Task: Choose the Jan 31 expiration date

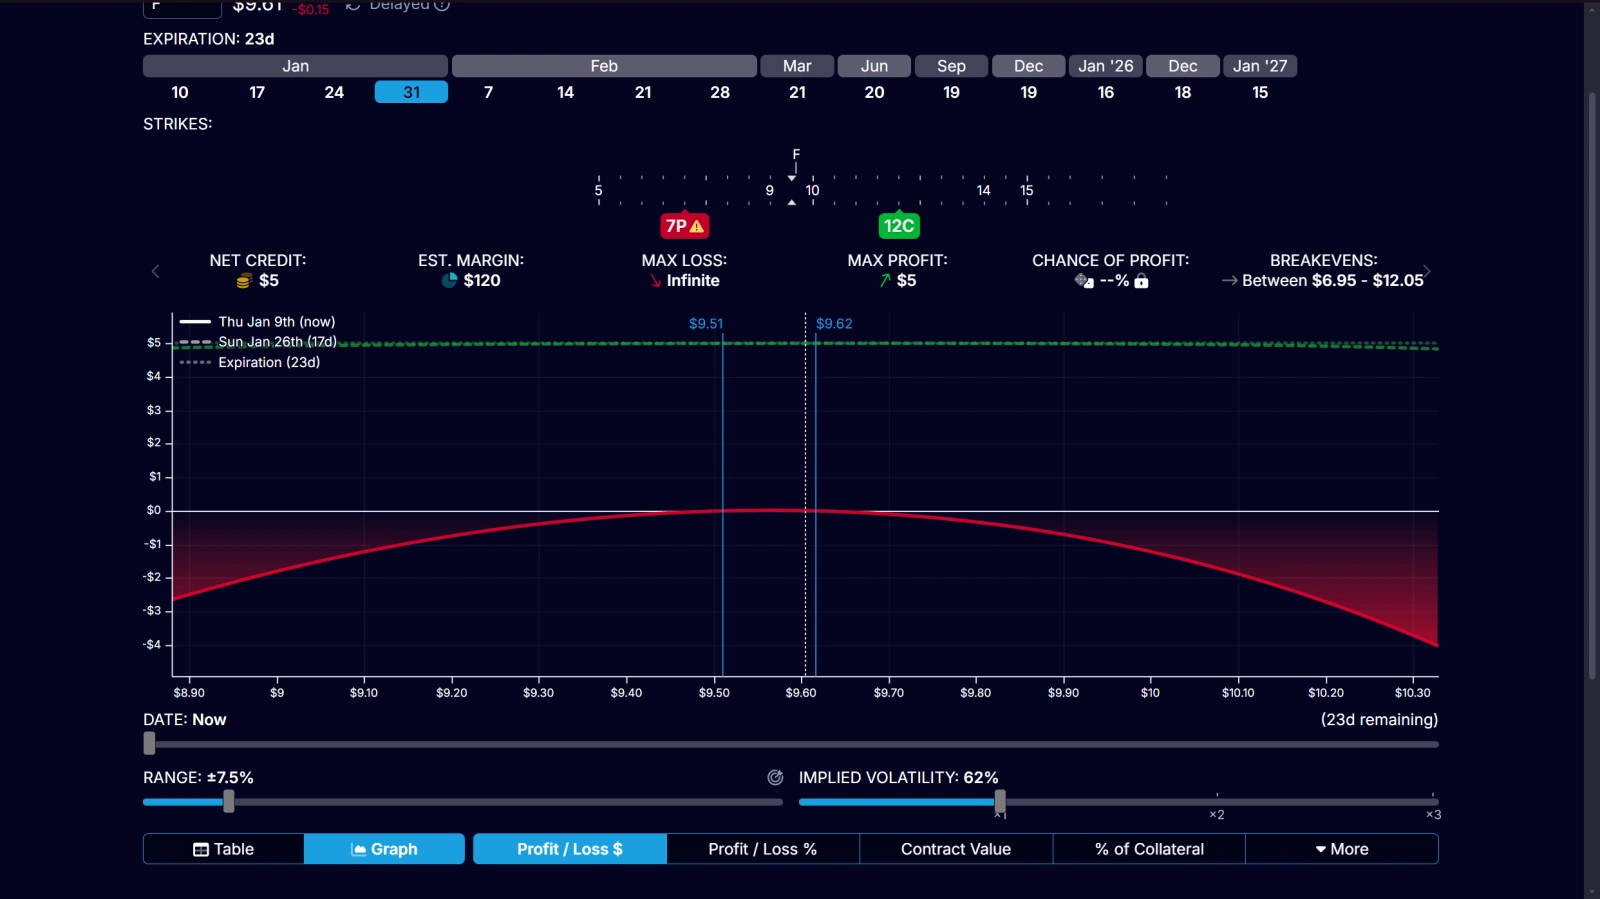Action: [411, 92]
